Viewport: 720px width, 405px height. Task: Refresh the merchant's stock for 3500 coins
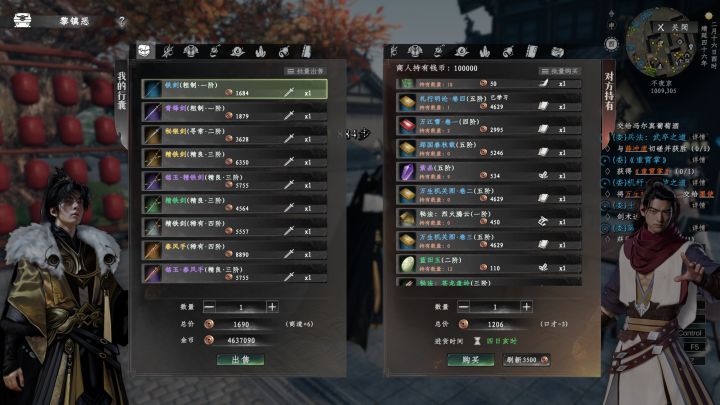(x=527, y=360)
